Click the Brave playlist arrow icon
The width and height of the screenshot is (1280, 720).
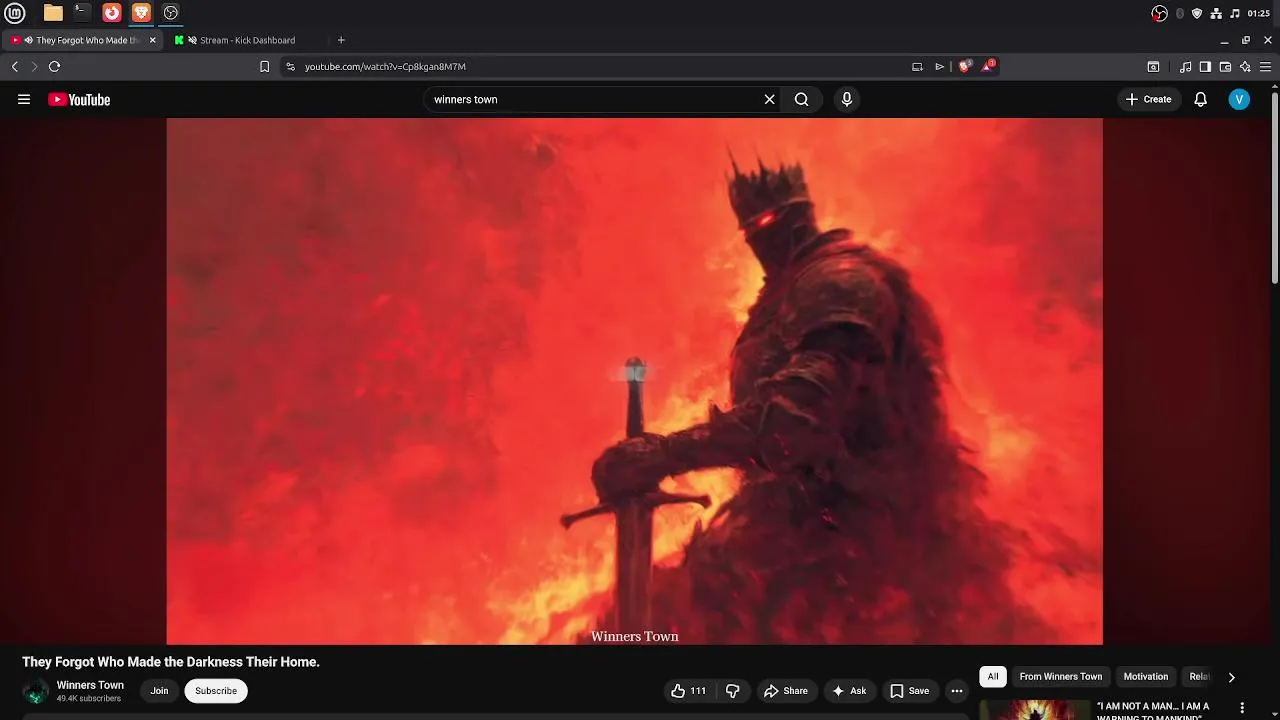coord(939,66)
